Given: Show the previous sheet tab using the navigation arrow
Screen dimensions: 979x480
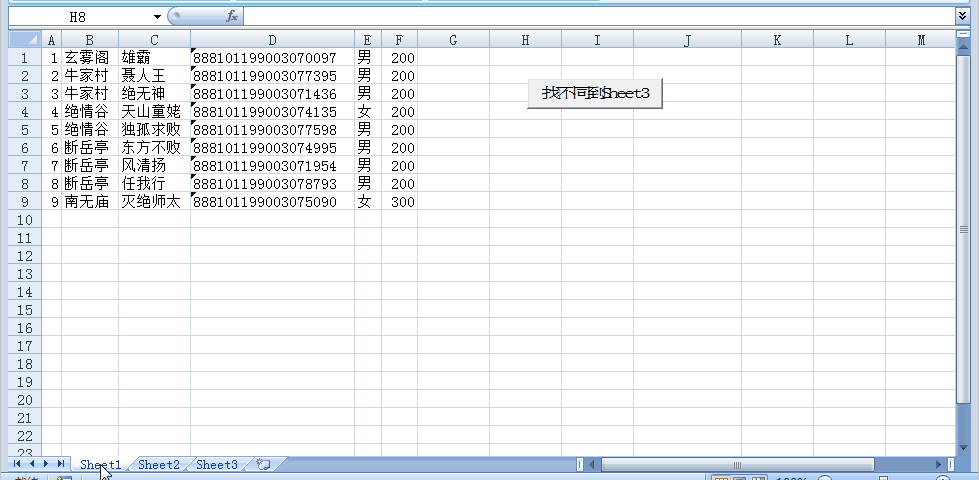Looking at the screenshot, I should click(x=31, y=464).
